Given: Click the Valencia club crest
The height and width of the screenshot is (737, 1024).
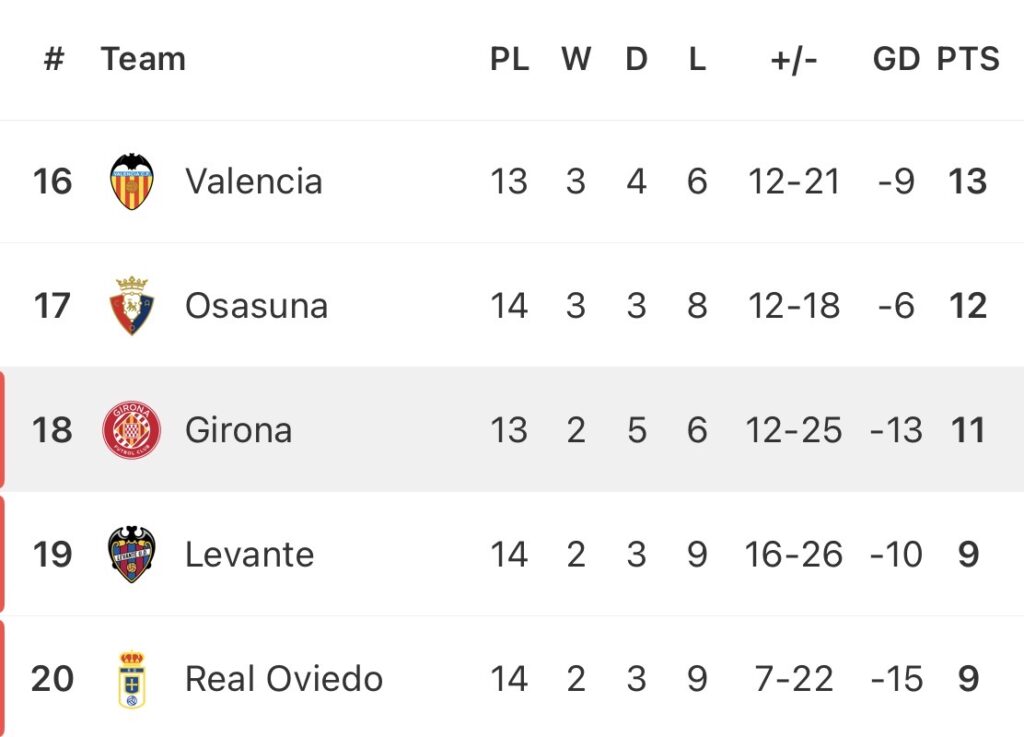Looking at the screenshot, I should coord(131,181).
